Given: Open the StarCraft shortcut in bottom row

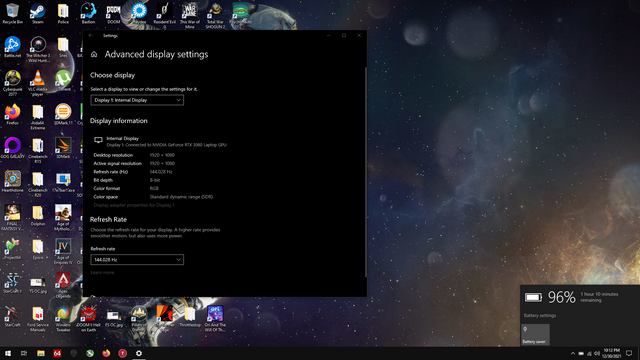Looking at the screenshot, I should coord(12,316).
